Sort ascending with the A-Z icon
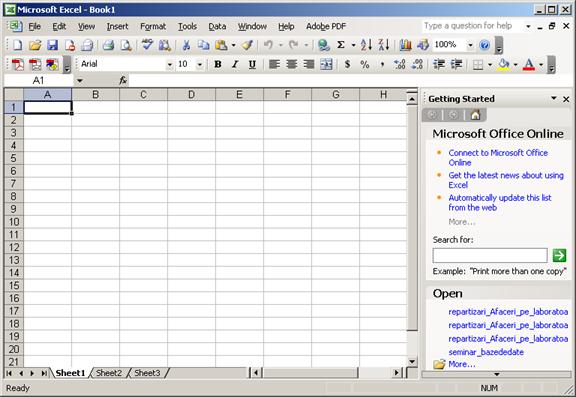 pyautogui.click(x=366, y=45)
